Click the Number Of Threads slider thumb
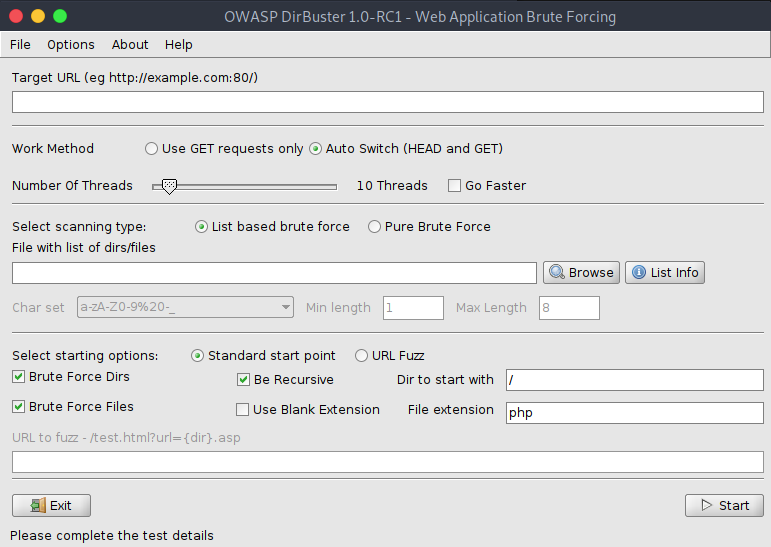771x547 pixels. coord(169,186)
